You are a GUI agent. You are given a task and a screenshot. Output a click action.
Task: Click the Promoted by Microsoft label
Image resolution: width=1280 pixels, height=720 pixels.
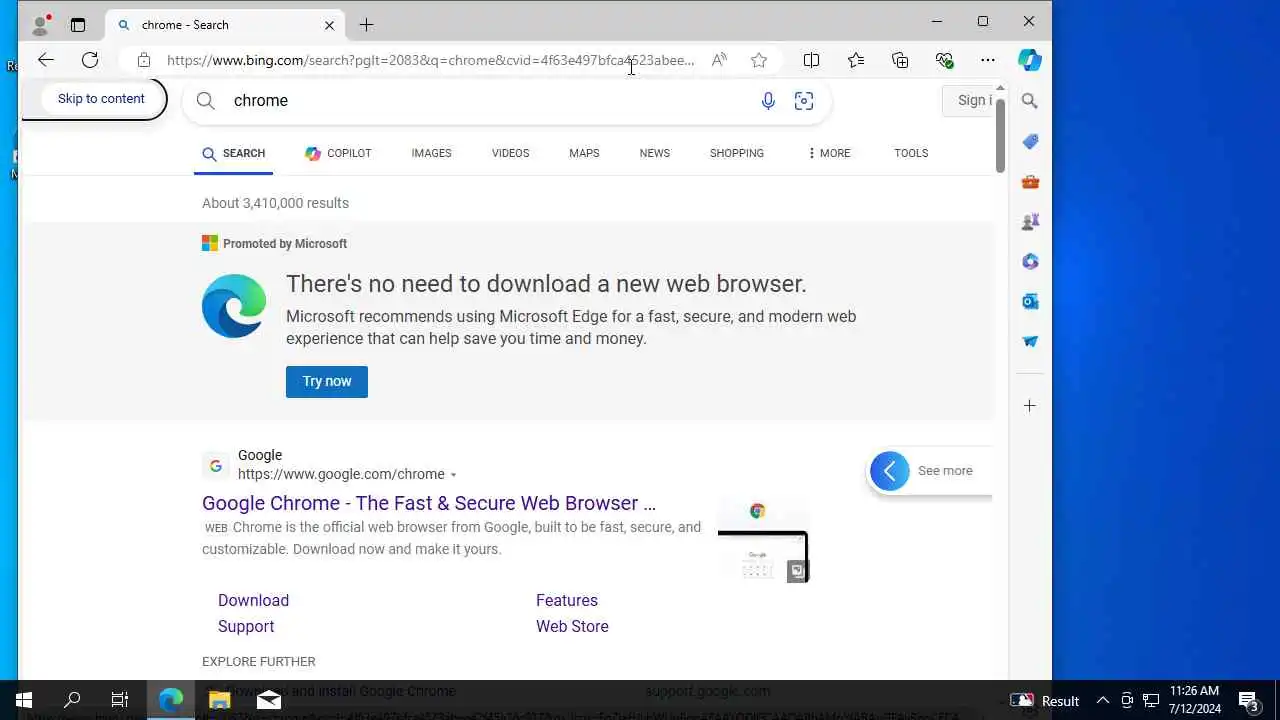tap(285, 243)
